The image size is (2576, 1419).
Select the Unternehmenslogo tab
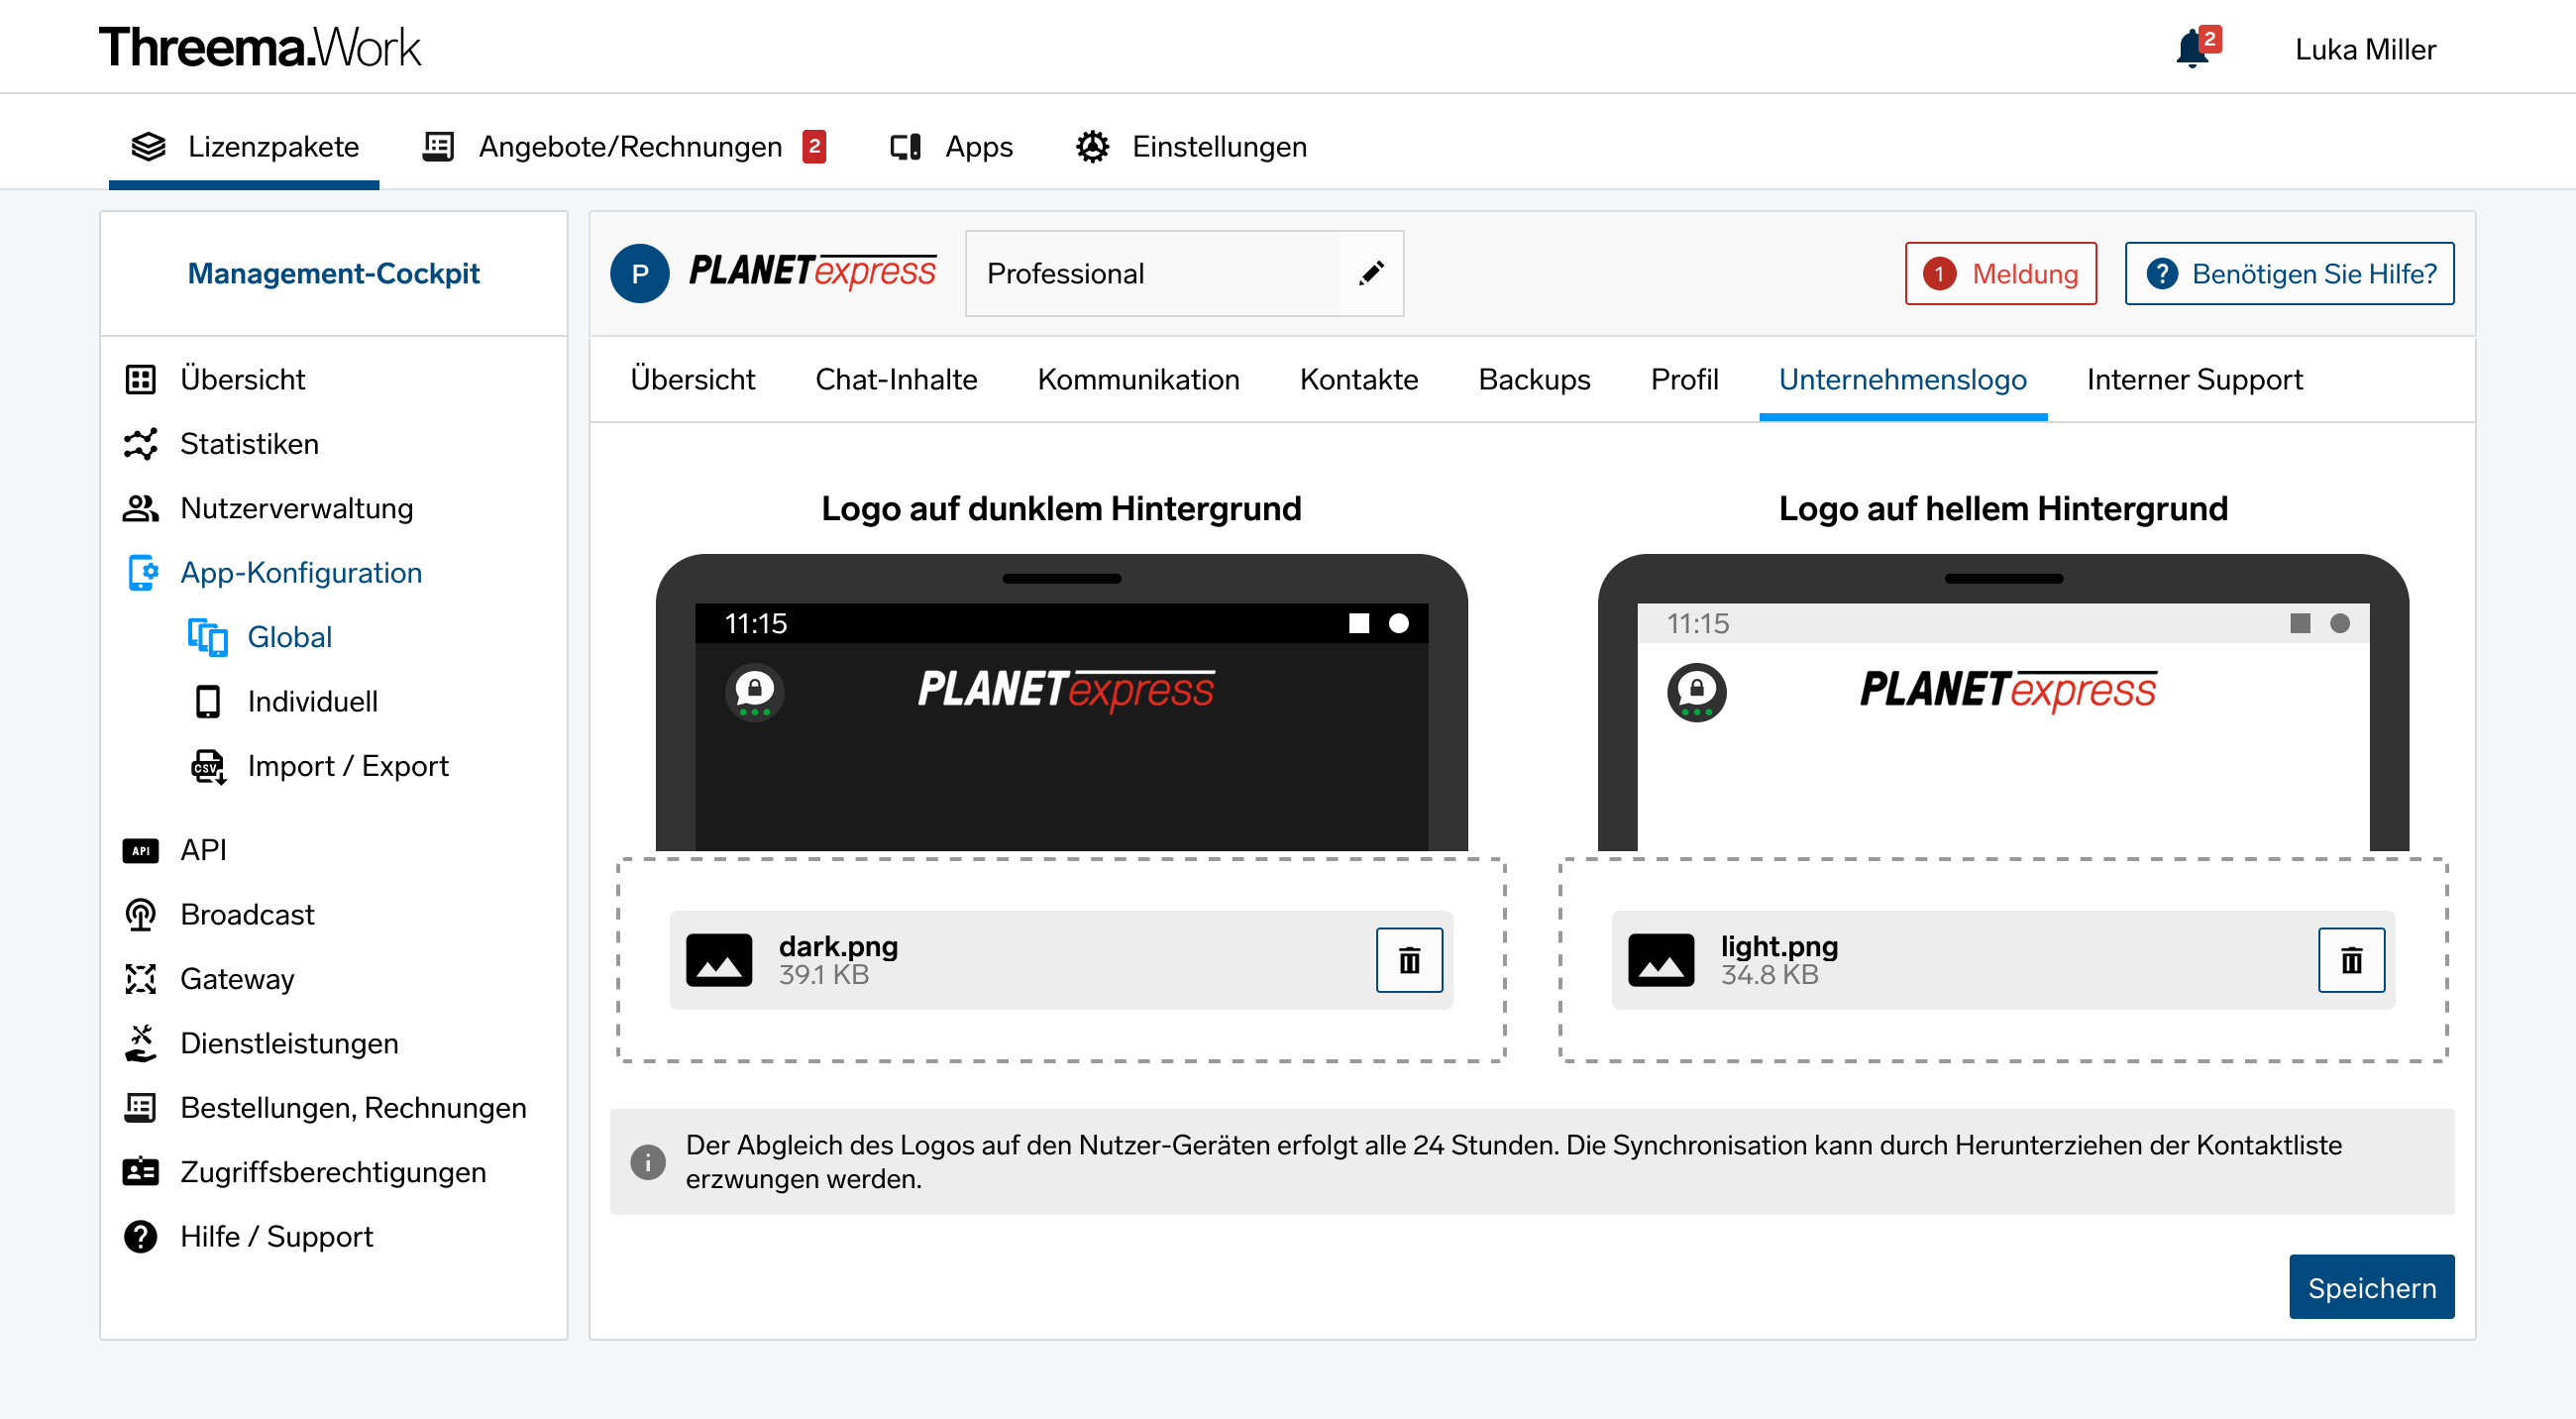coord(1902,380)
